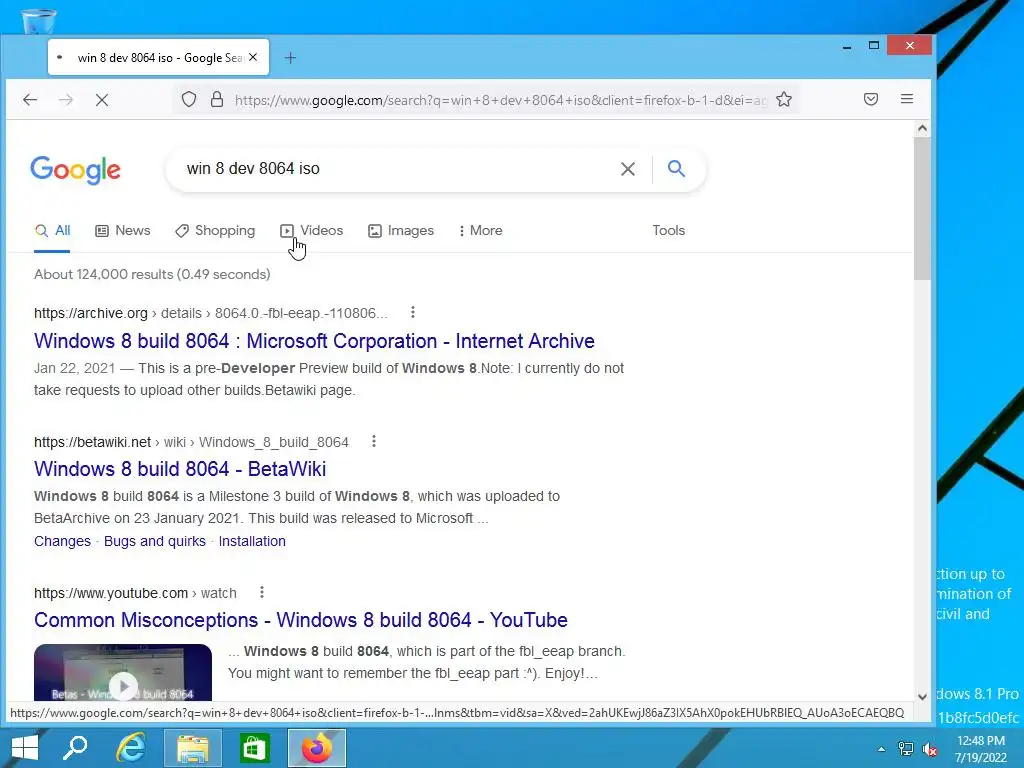Open the Recycle Bin on desktop
The width and height of the screenshot is (1024, 768).
39,21
